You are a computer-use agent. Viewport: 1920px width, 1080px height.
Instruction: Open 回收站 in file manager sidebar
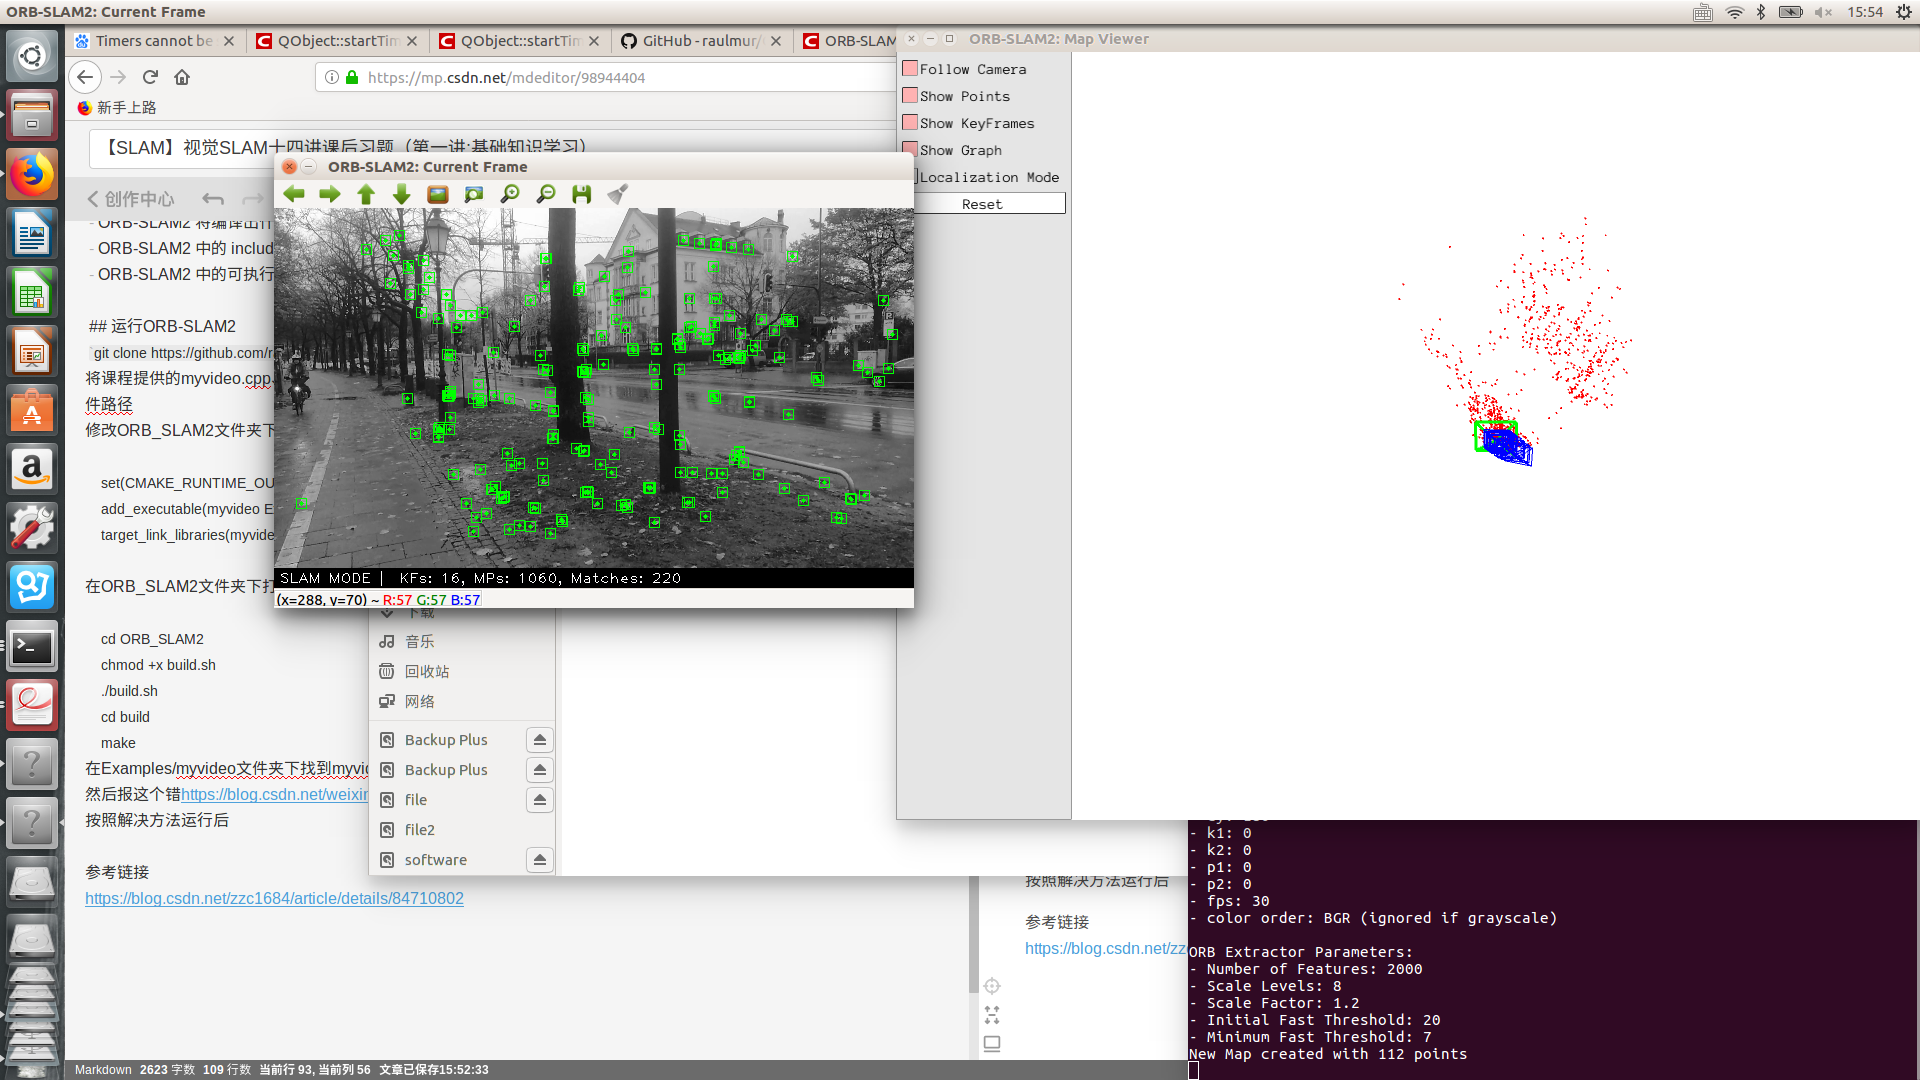(x=427, y=671)
